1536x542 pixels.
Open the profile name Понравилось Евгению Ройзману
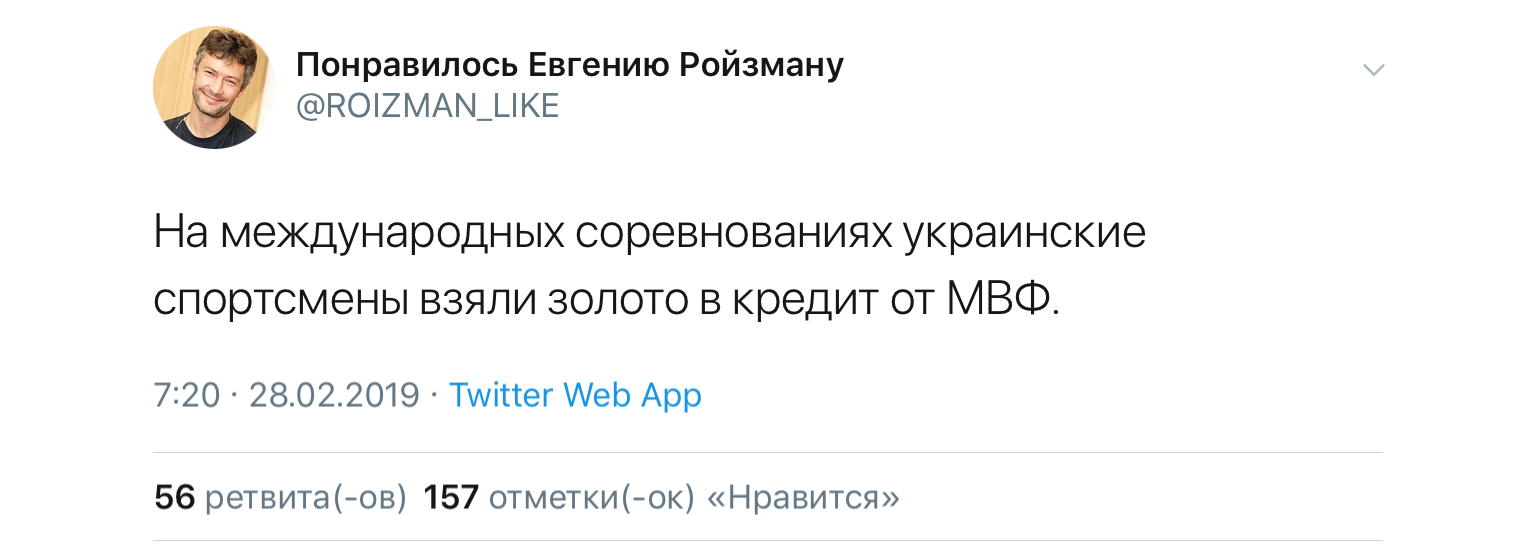[x=570, y=66]
